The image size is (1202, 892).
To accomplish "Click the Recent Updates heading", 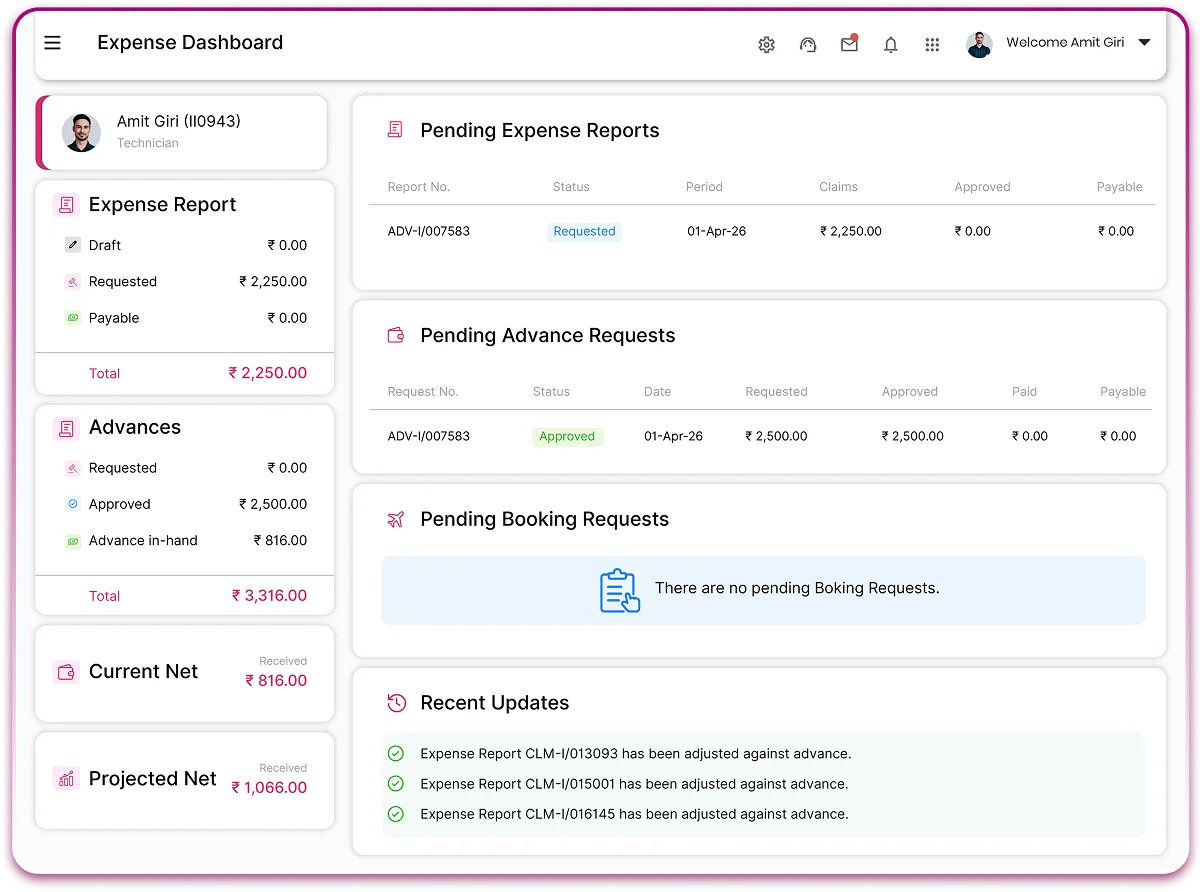I will click(x=495, y=703).
